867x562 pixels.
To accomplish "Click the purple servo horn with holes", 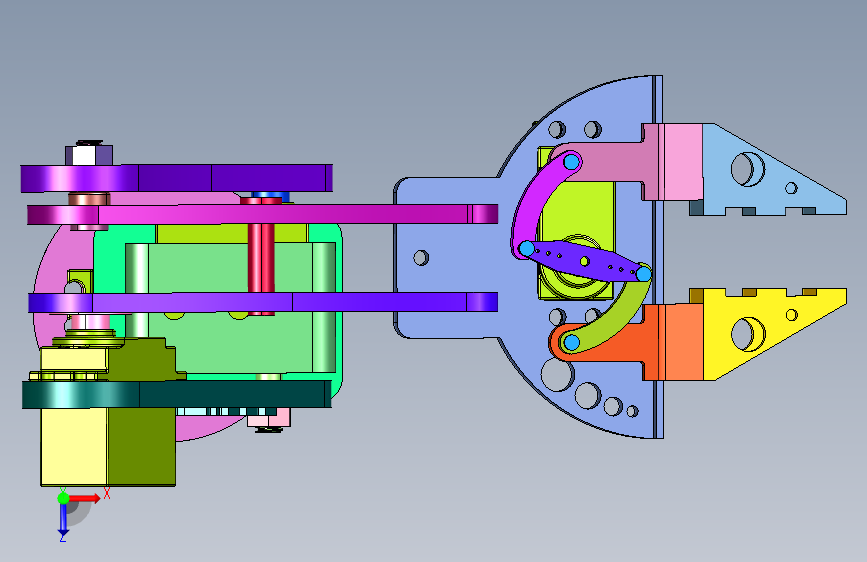I will coord(585,260).
